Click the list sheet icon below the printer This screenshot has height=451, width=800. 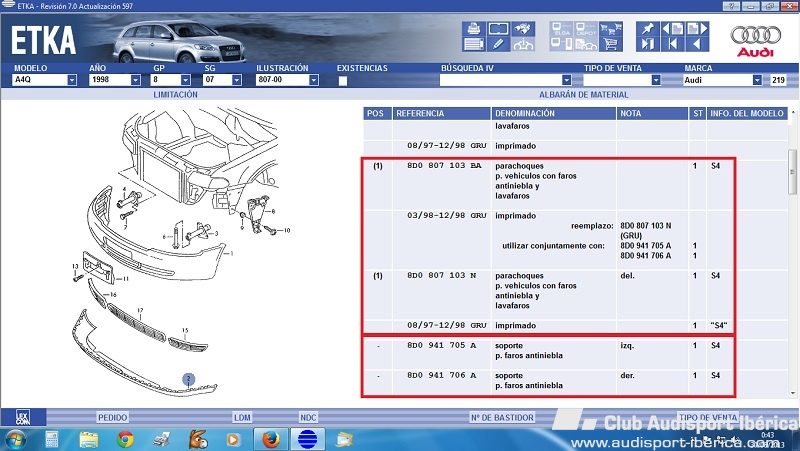[x=473, y=44]
